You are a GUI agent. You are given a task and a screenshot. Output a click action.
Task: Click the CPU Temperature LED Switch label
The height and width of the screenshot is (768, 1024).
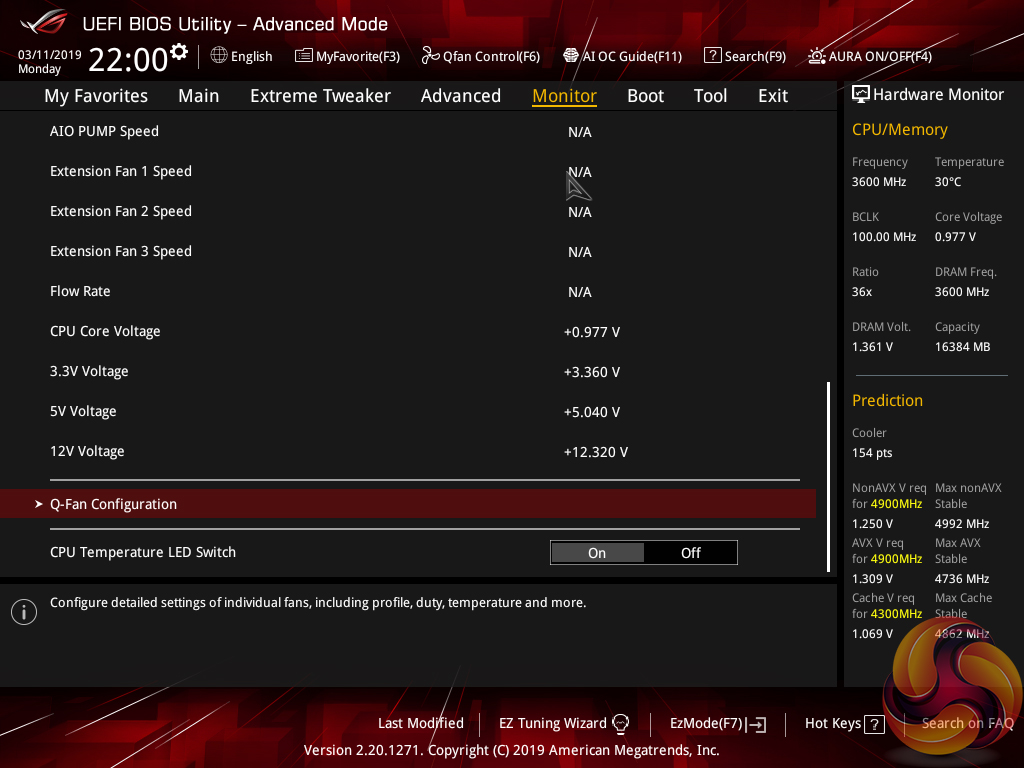tap(142, 552)
